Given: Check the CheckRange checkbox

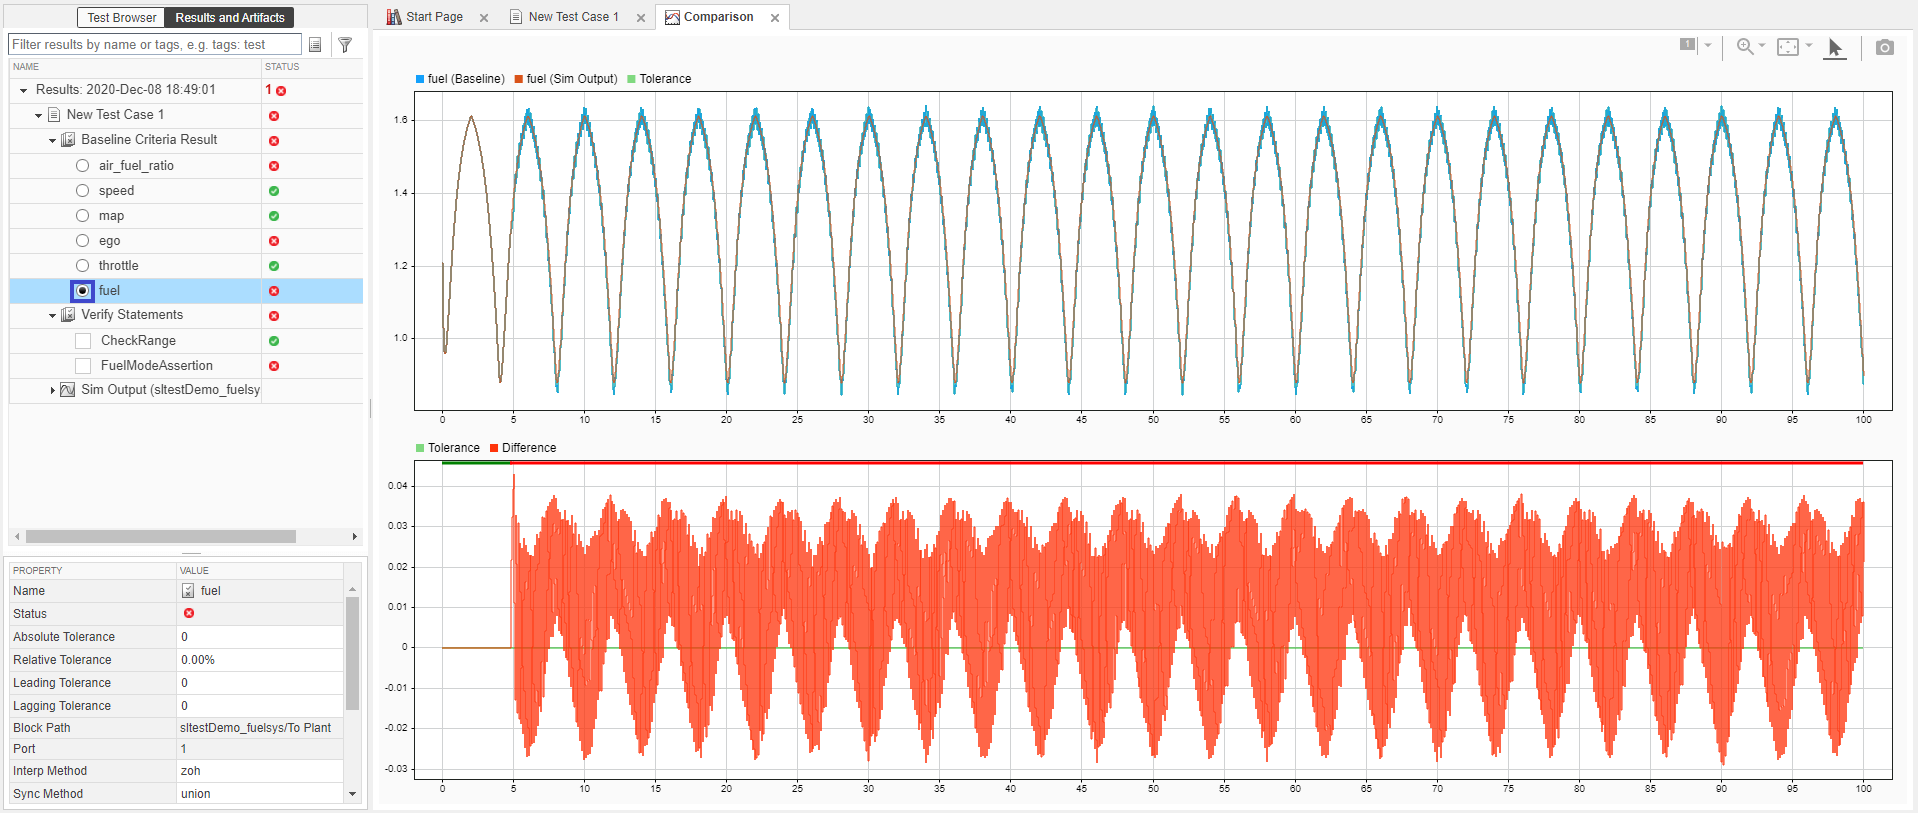Looking at the screenshot, I should click(84, 341).
